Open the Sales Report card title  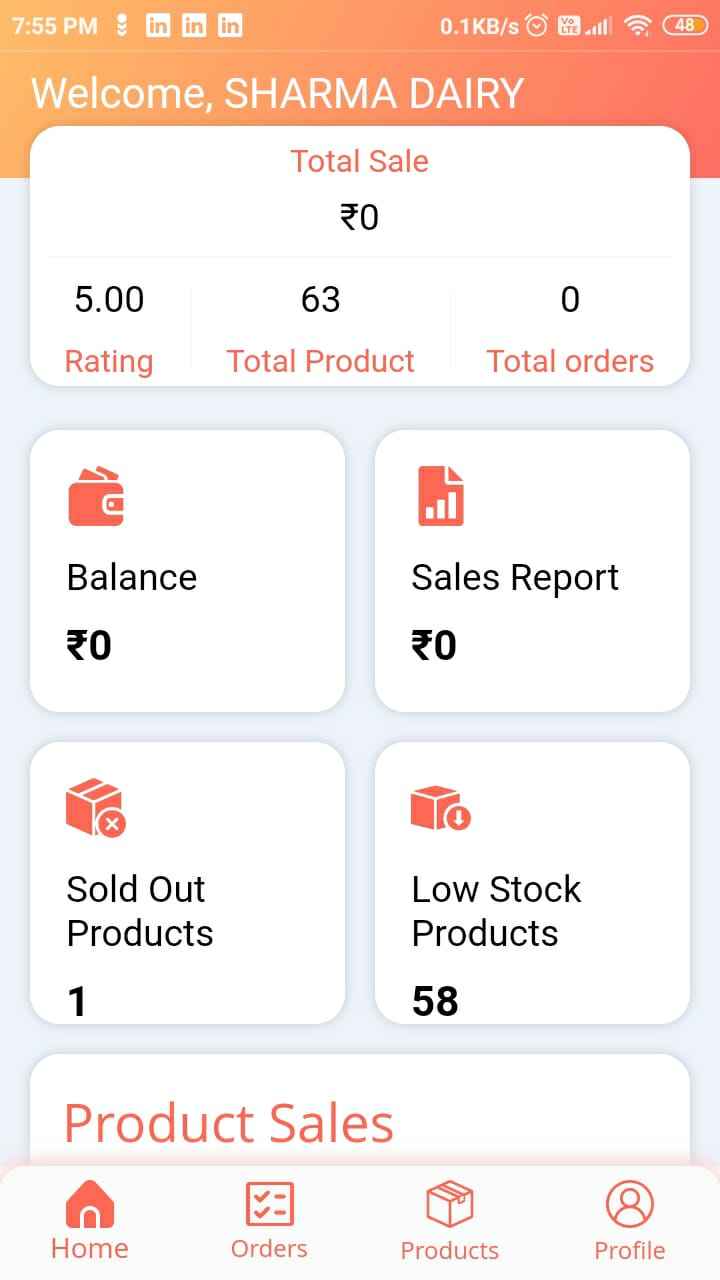coord(515,577)
